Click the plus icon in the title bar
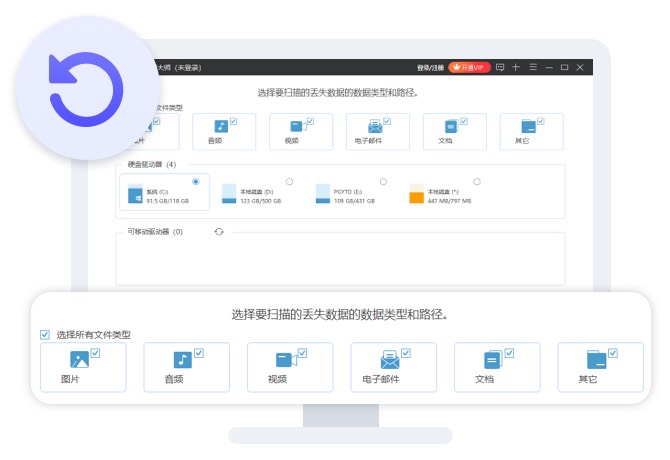The width and height of the screenshot is (670, 460). [516, 67]
